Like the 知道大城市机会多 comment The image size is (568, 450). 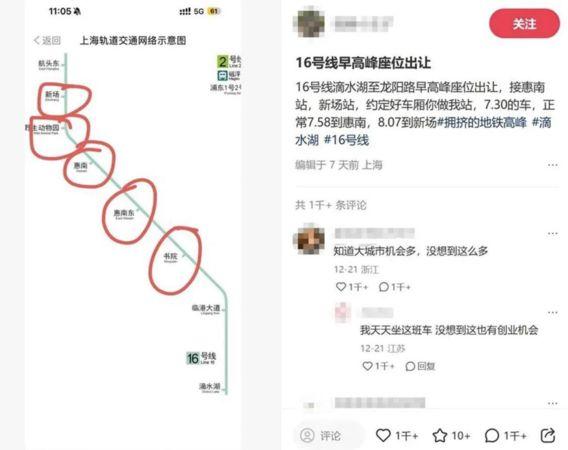pos(341,287)
